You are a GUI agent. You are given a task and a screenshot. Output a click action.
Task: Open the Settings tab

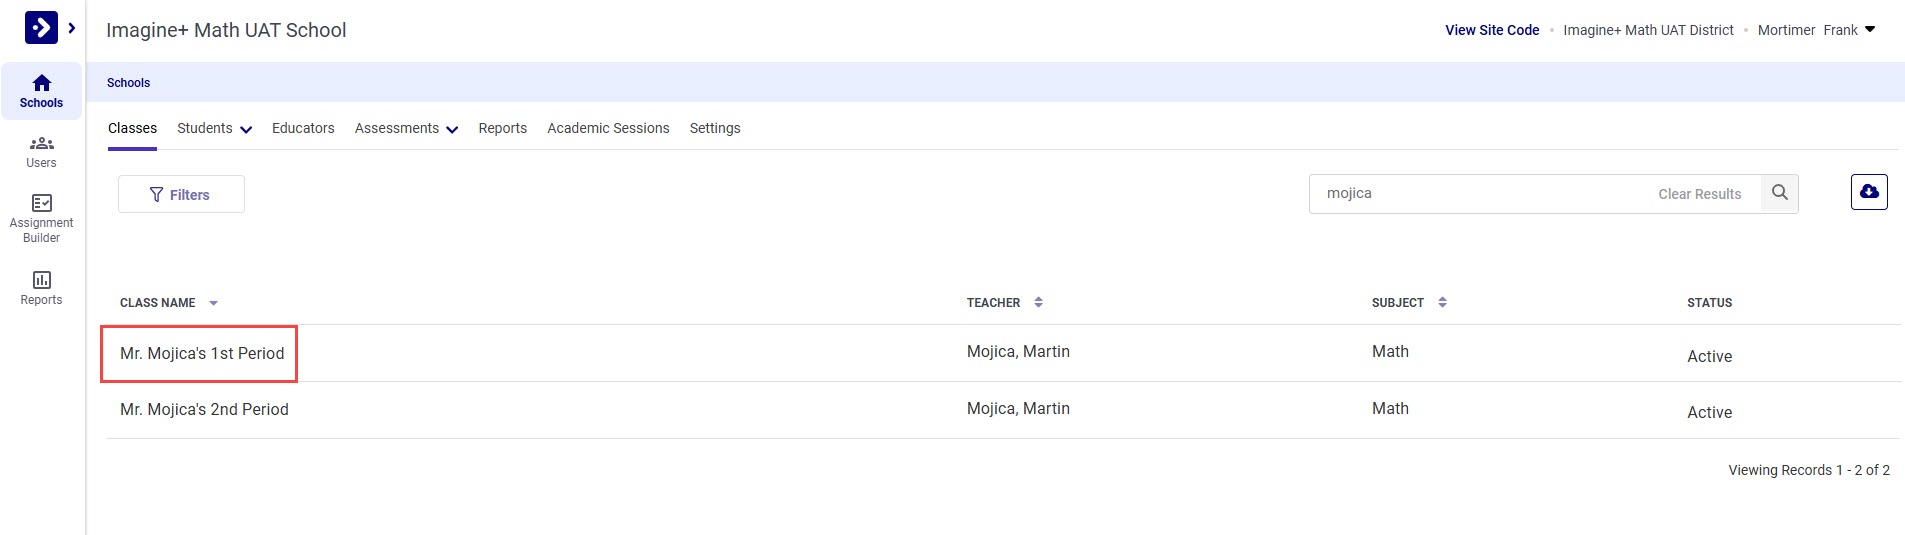click(715, 128)
